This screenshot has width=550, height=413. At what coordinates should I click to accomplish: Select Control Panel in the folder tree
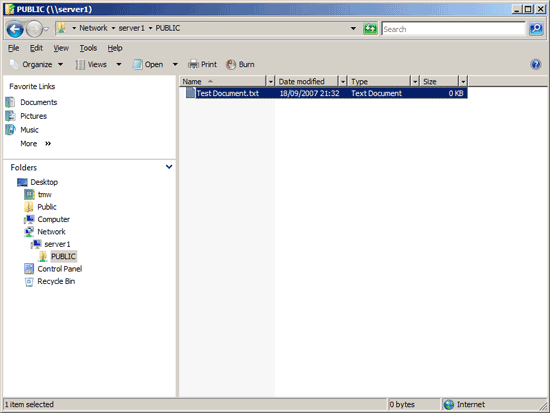(60, 269)
